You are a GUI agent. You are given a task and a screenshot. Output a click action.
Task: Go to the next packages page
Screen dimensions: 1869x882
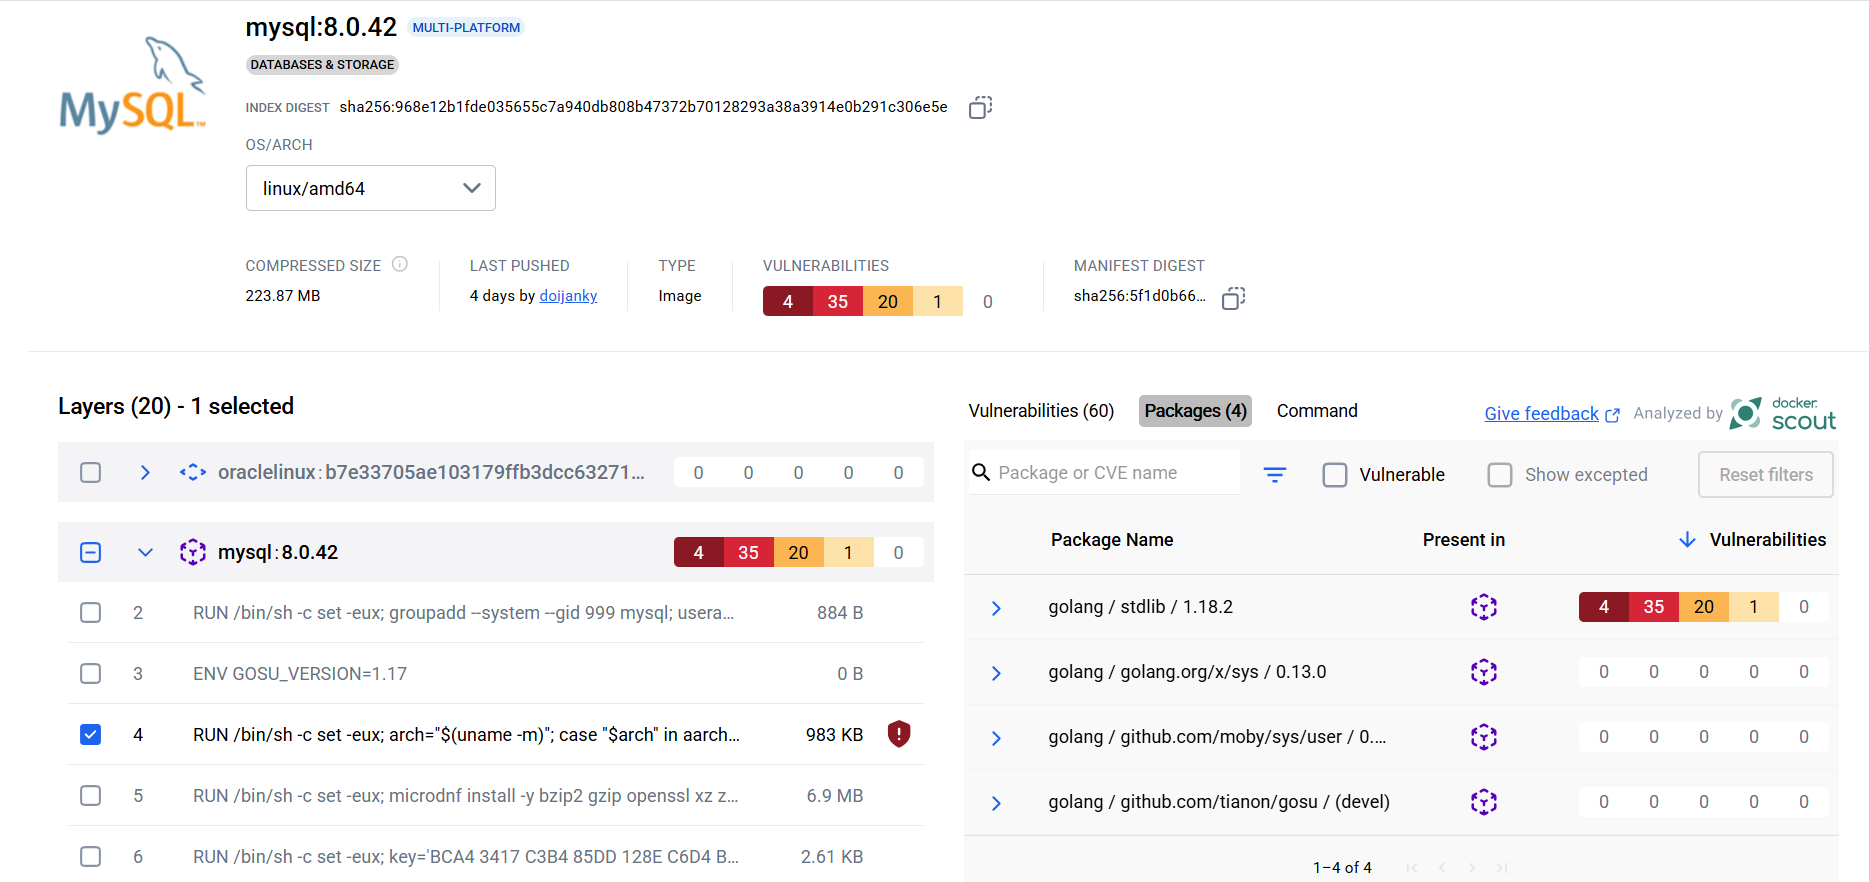point(1472,868)
